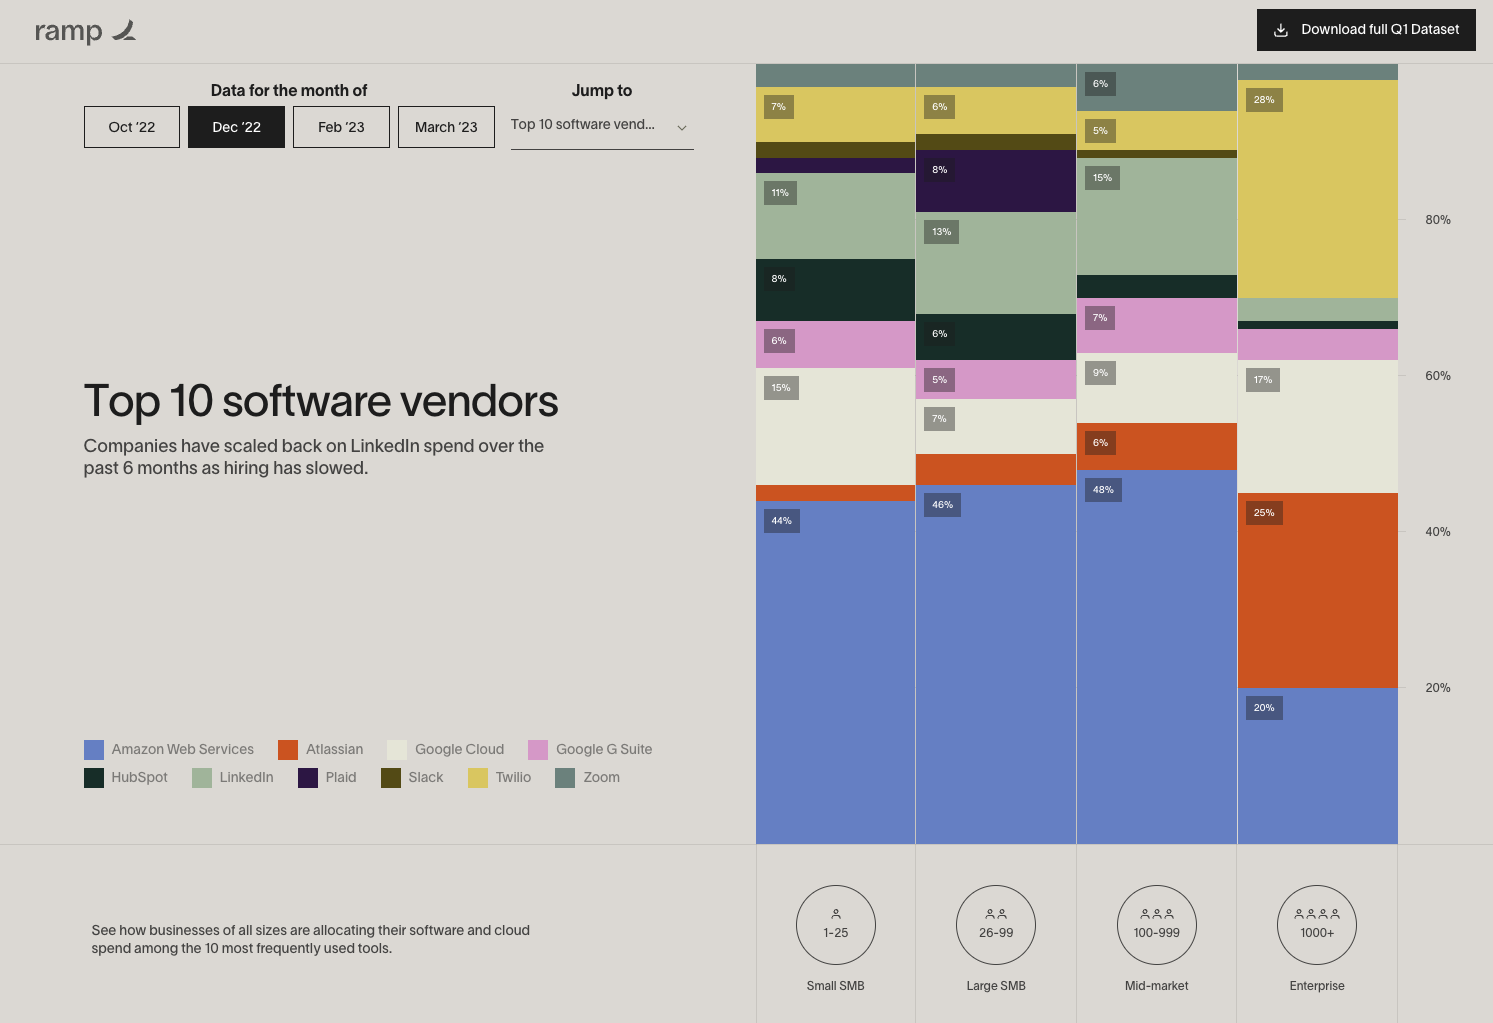Click the 15% Google Cloud label in Small SMB
Image resolution: width=1493 pixels, height=1023 pixels.
(781, 388)
